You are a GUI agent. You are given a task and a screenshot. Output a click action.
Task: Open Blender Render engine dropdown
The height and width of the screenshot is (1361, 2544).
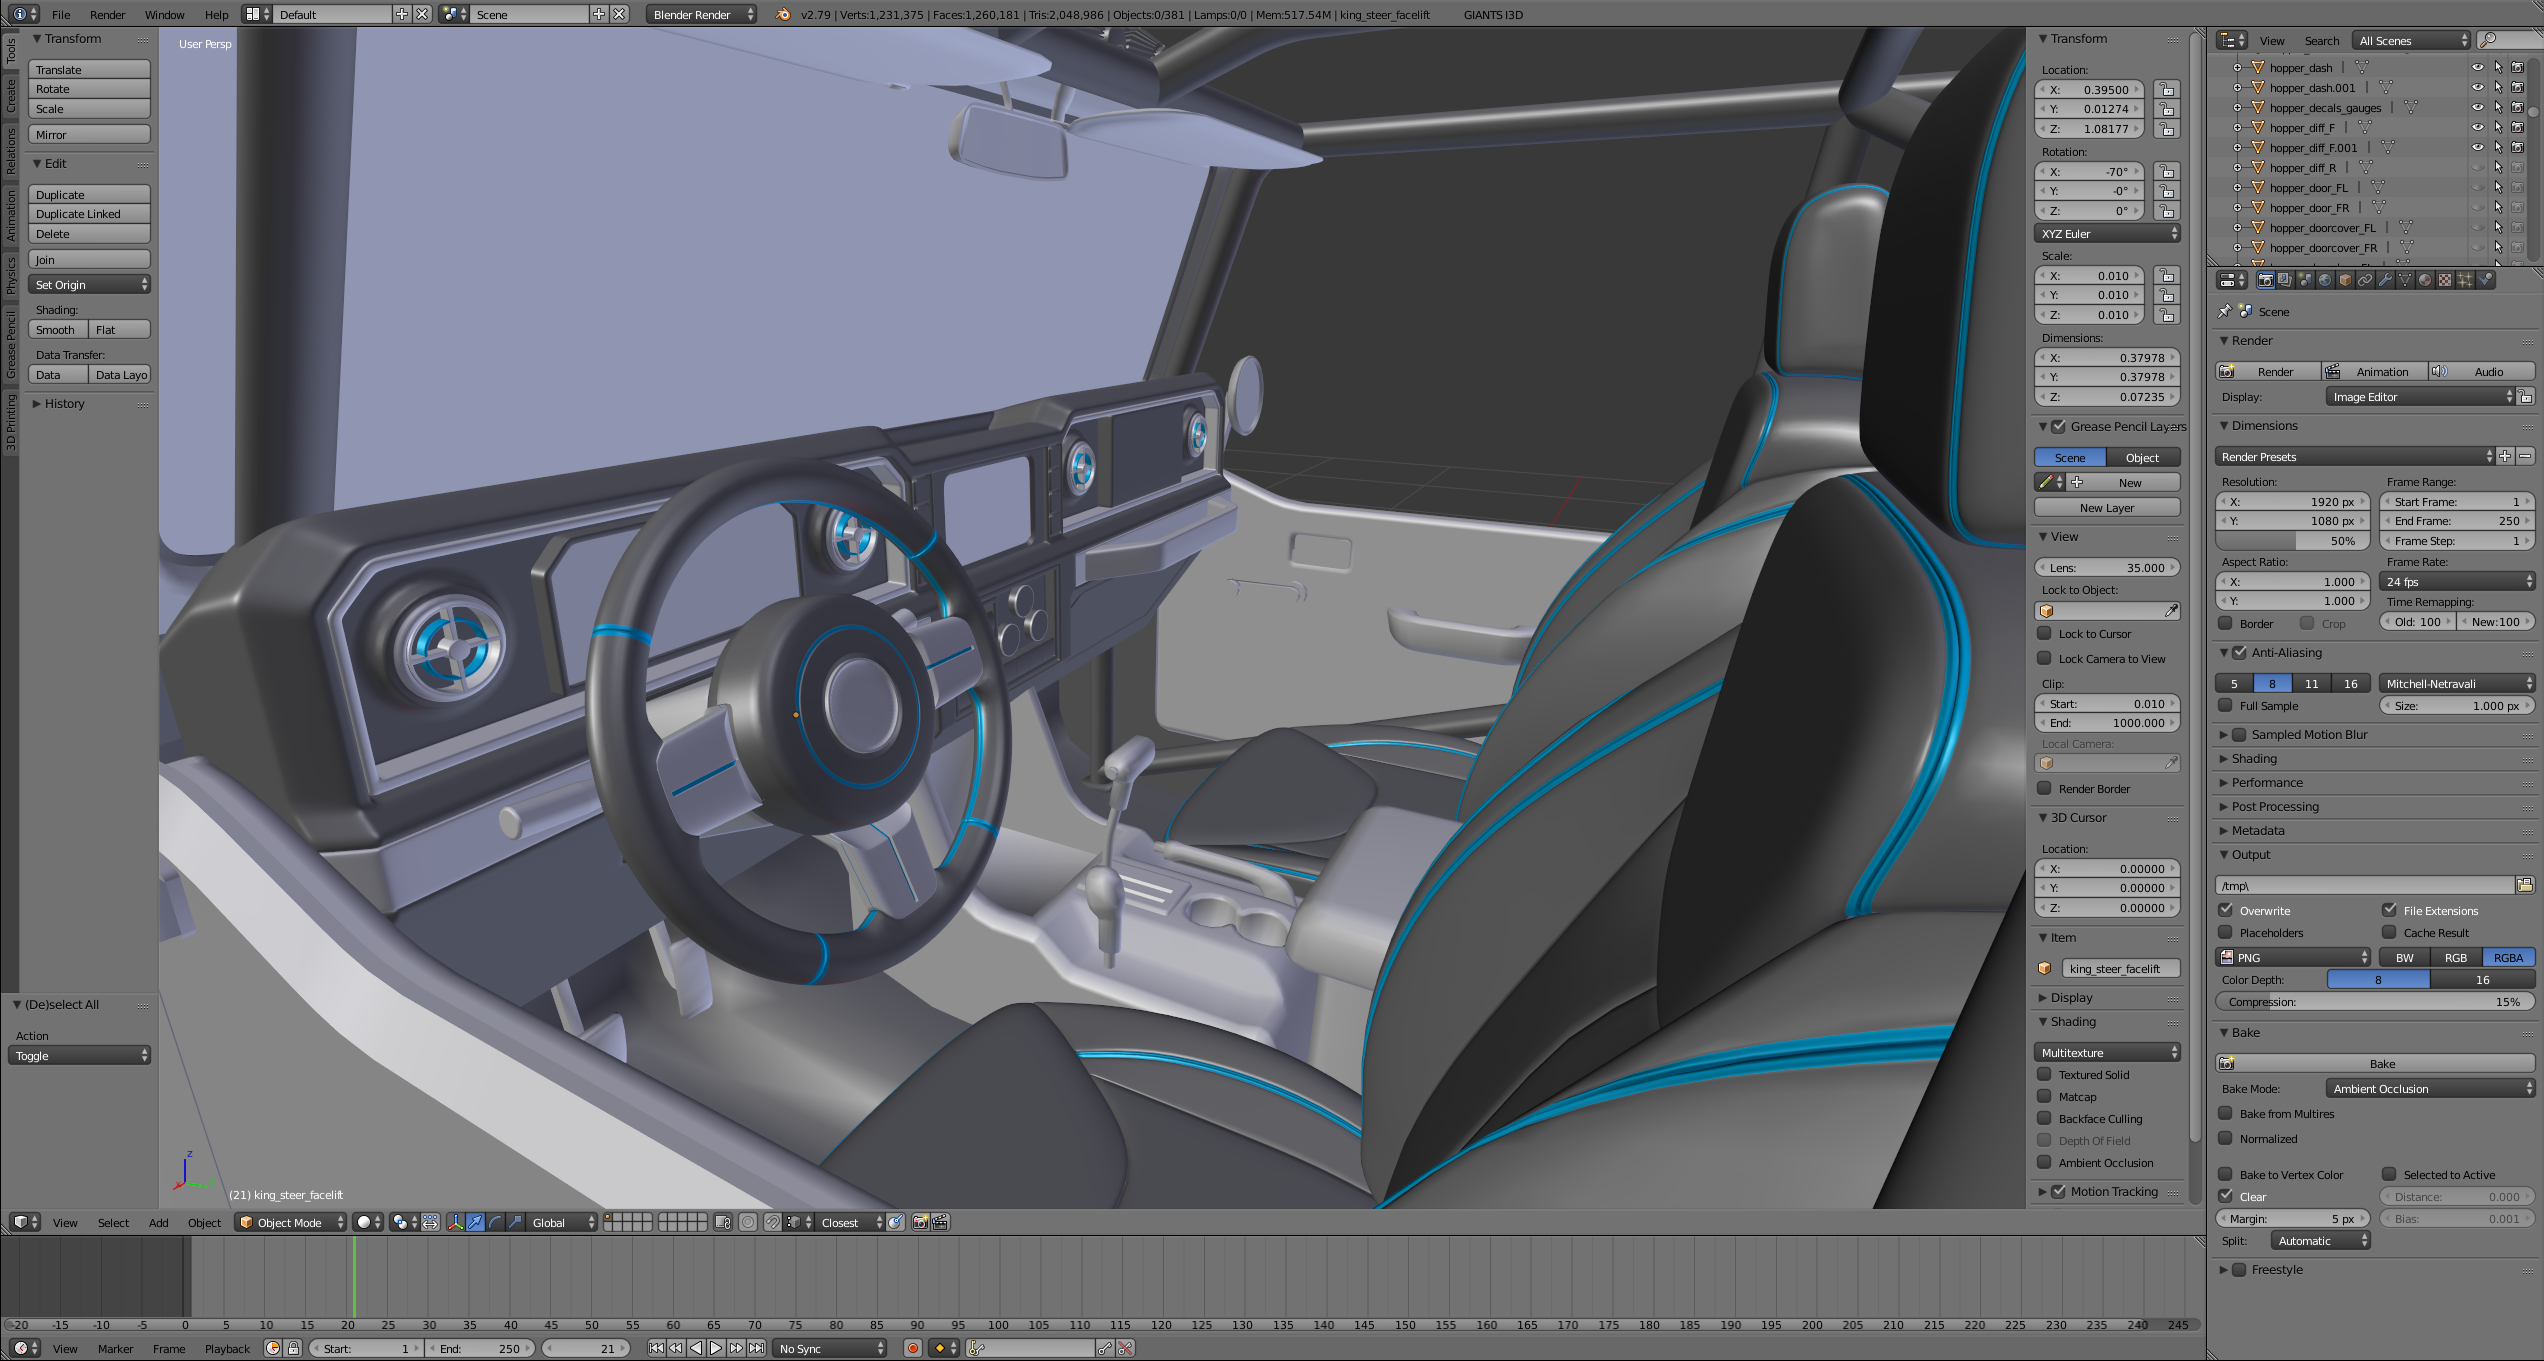701,14
